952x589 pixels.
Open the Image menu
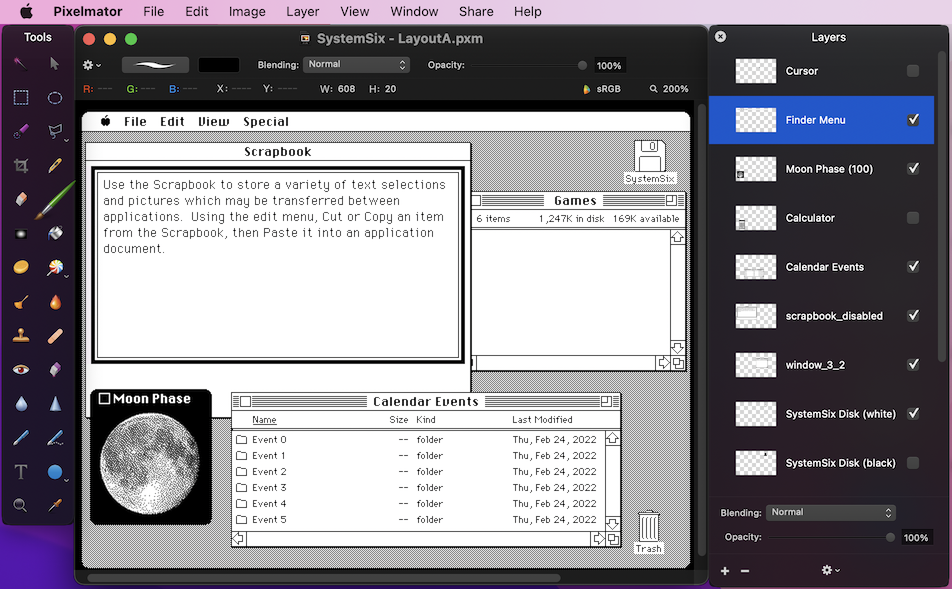pos(247,12)
